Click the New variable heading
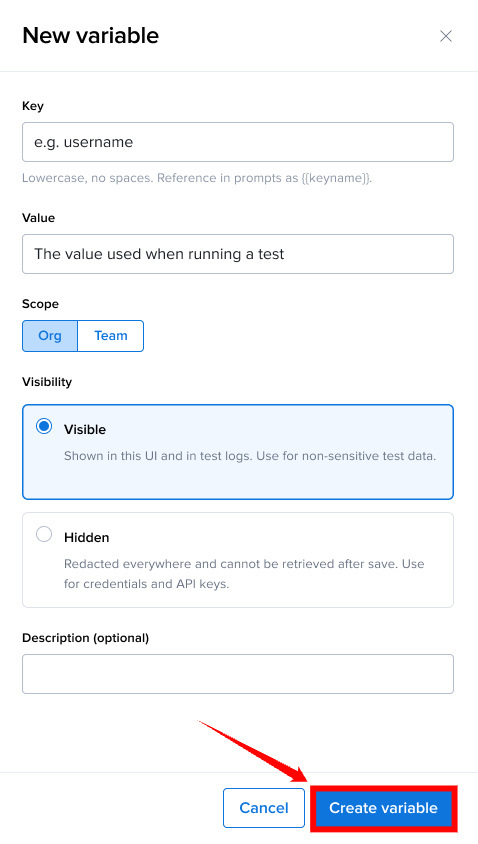The width and height of the screenshot is (478, 844). point(90,36)
